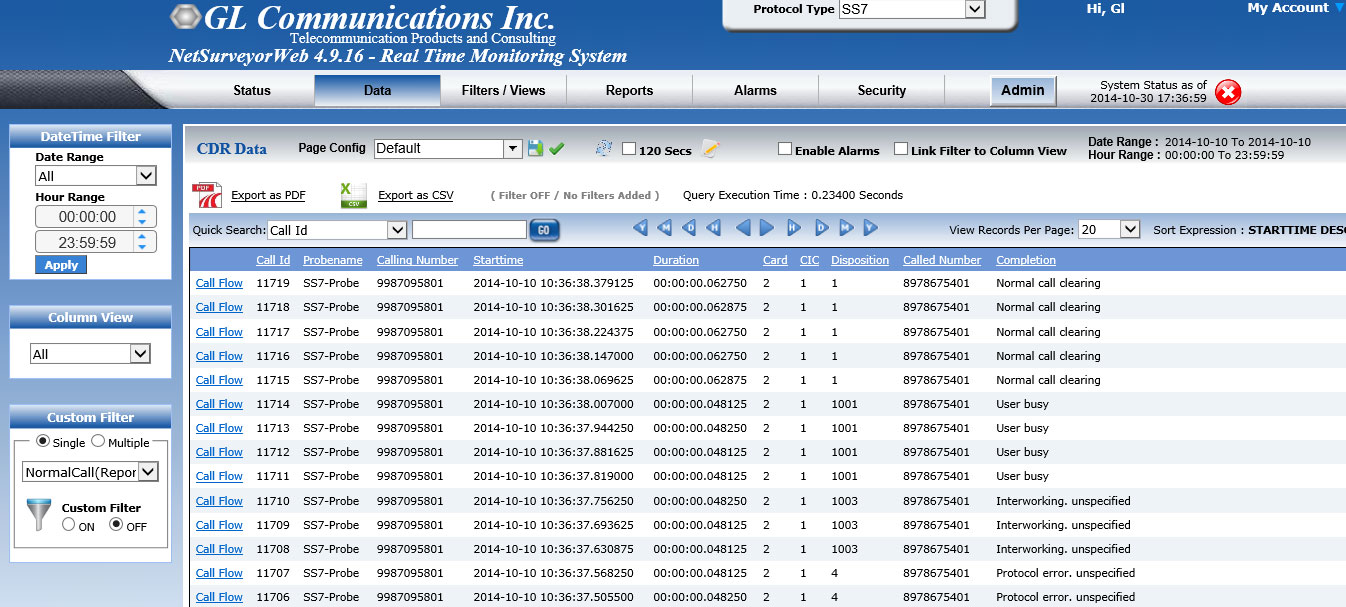The width and height of the screenshot is (1346, 607).
Task: Jump forward one day with the right D arrow
Action: (x=821, y=229)
